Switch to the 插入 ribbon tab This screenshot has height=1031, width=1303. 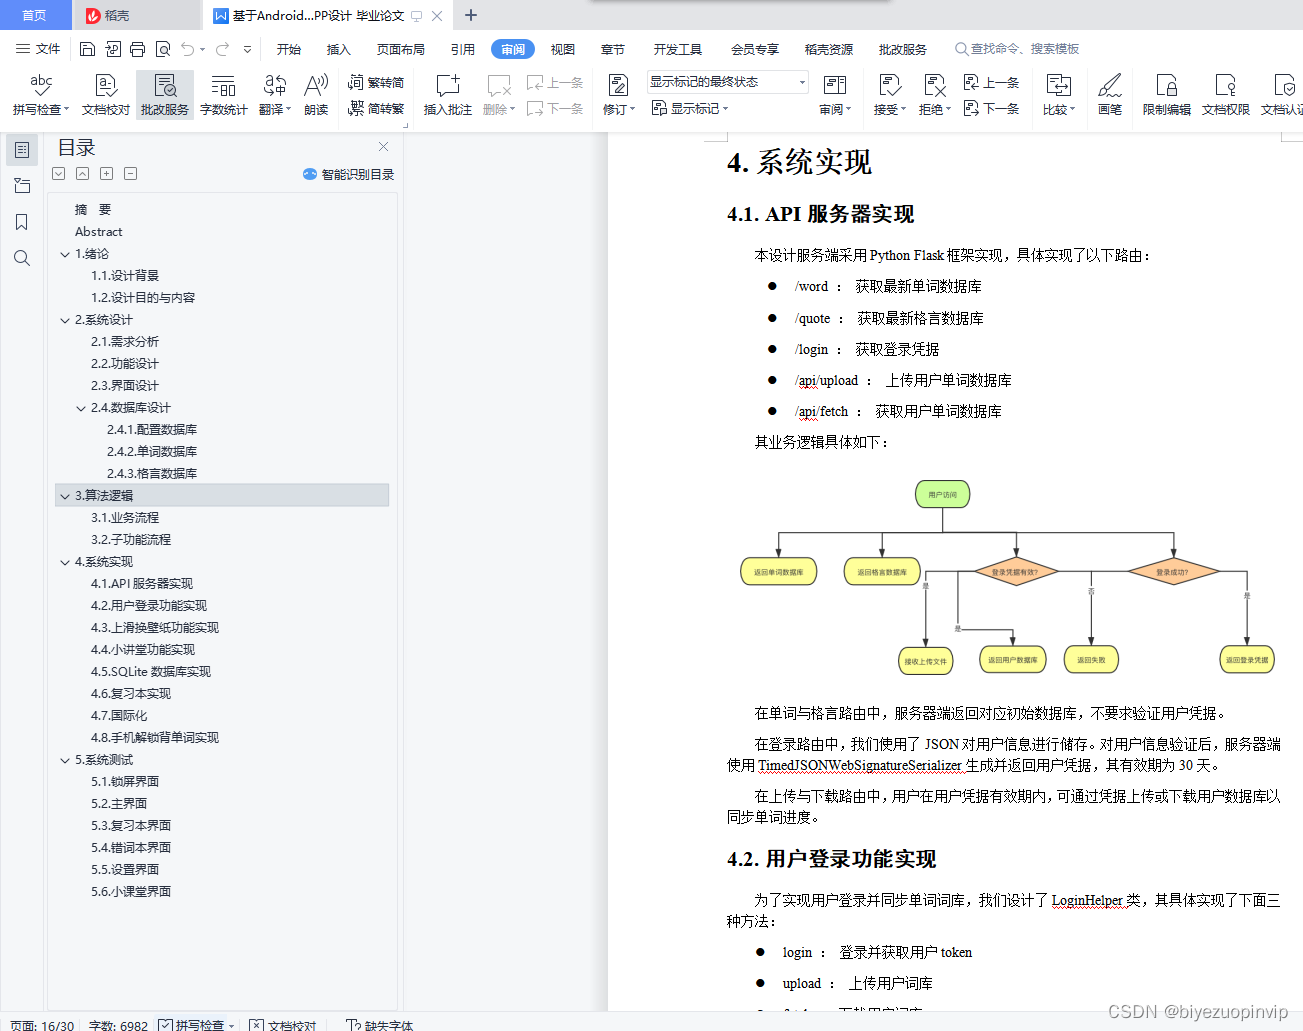[x=338, y=48]
